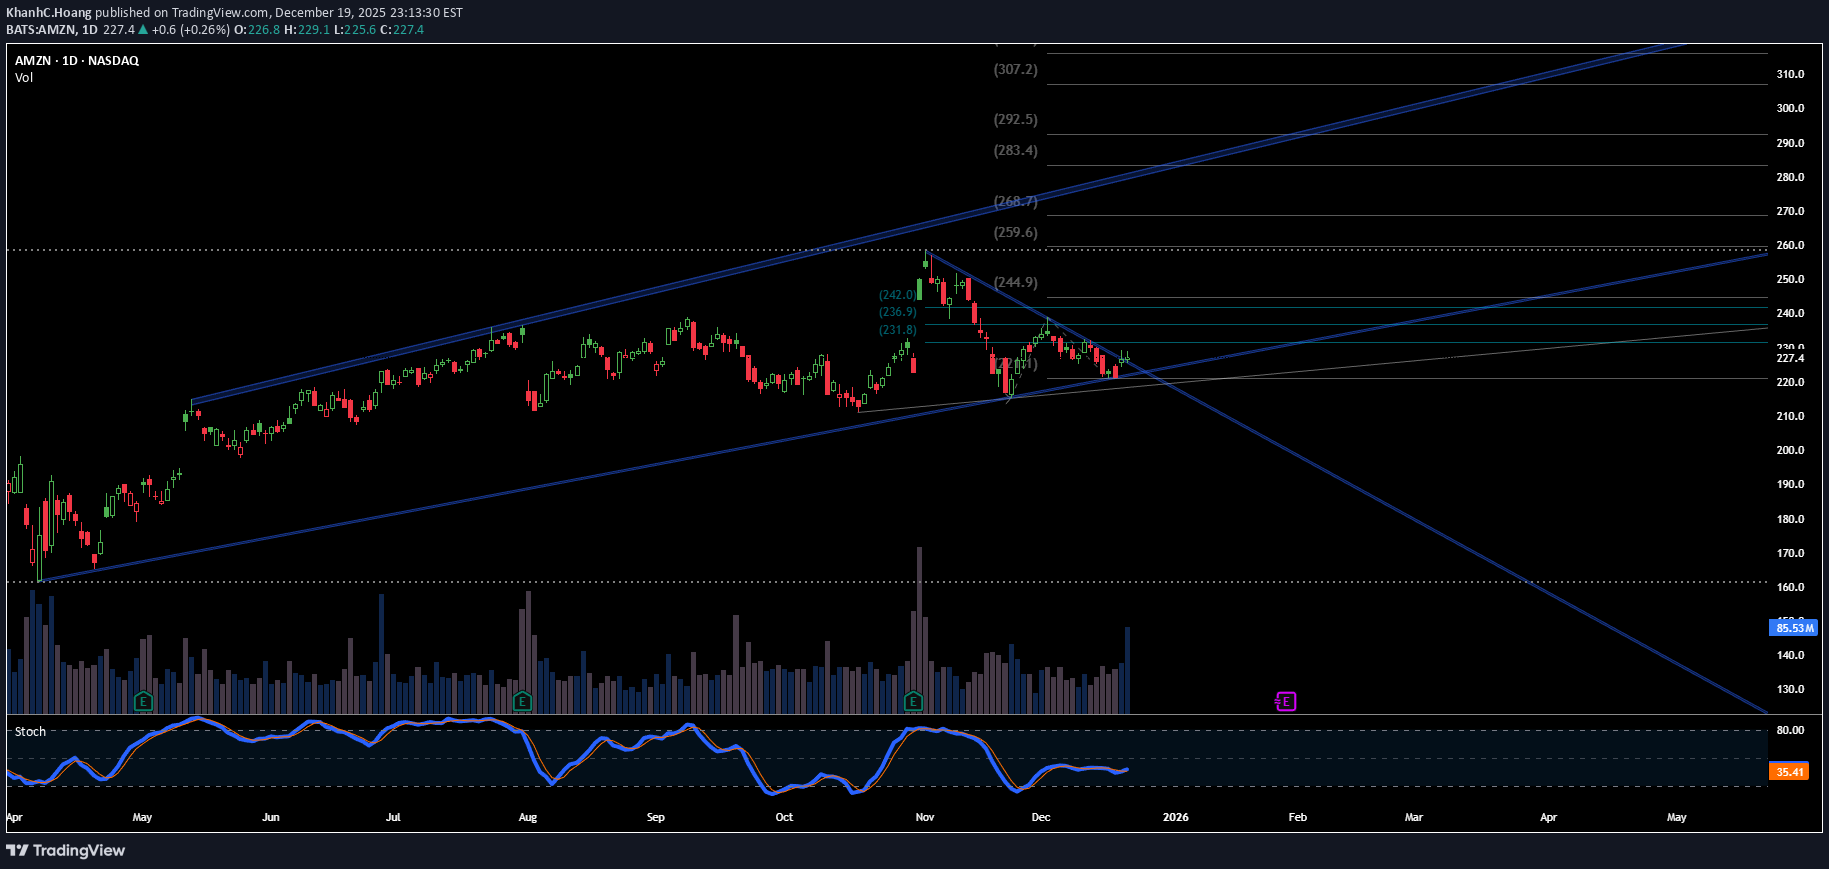The height and width of the screenshot is (869, 1829).
Task: Click the 227.4 current price label
Action: pyautogui.click(x=1790, y=358)
